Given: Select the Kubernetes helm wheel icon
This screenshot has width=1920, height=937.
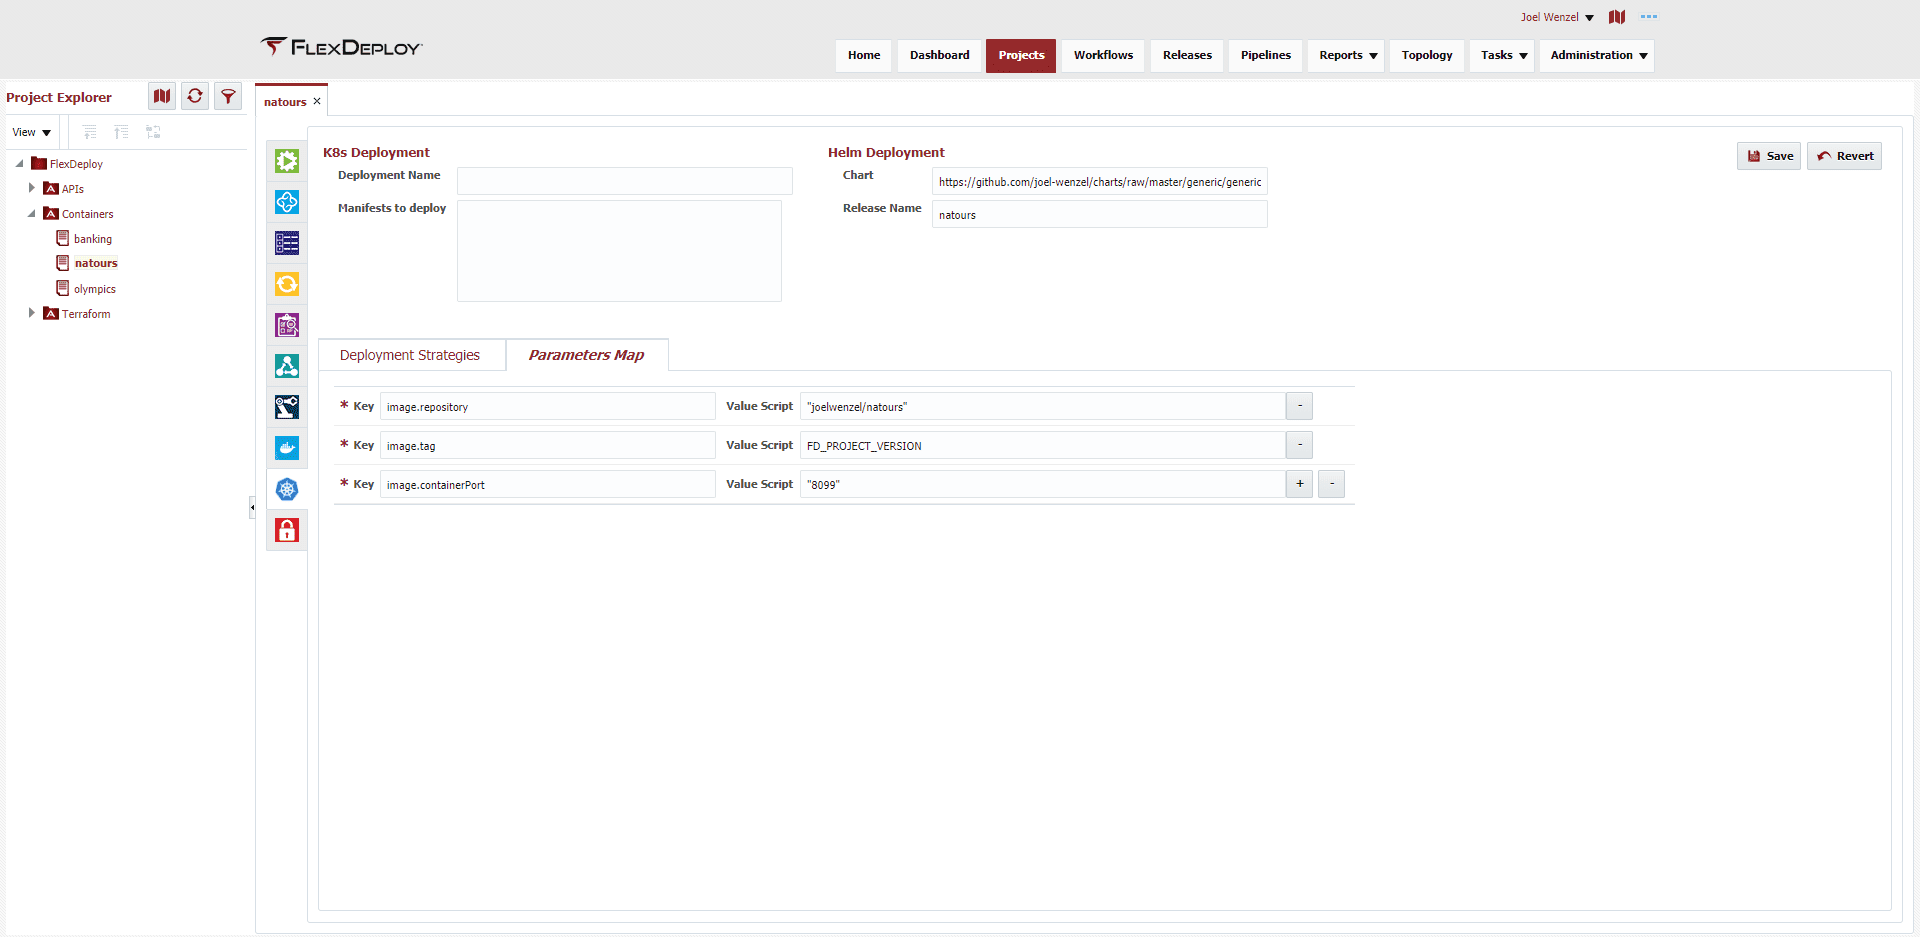Looking at the screenshot, I should pyautogui.click(x=287, y=489).
